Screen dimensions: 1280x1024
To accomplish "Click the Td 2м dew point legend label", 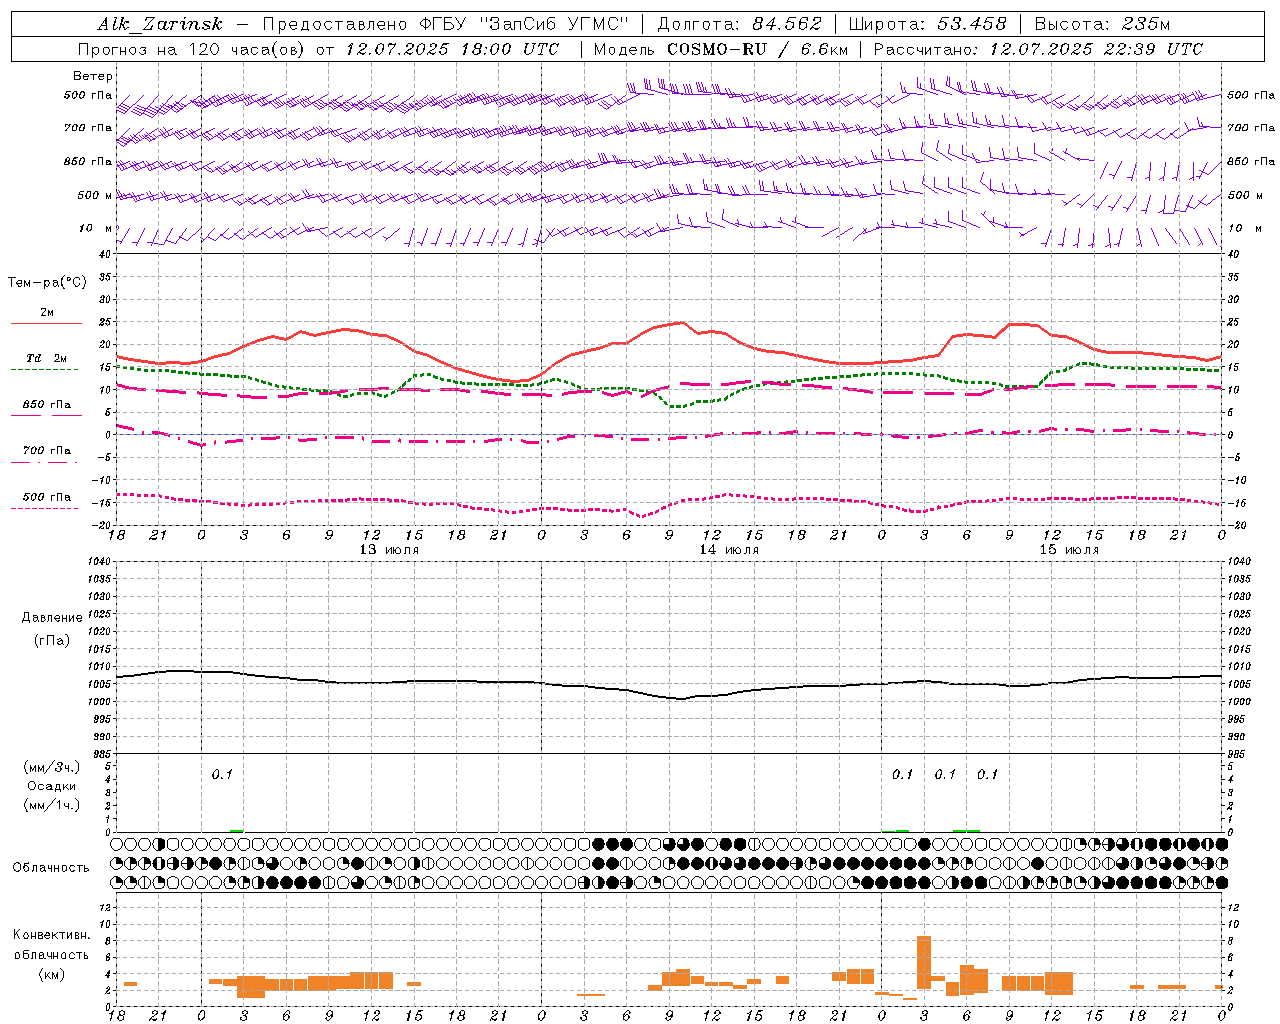I will [46, 358].
